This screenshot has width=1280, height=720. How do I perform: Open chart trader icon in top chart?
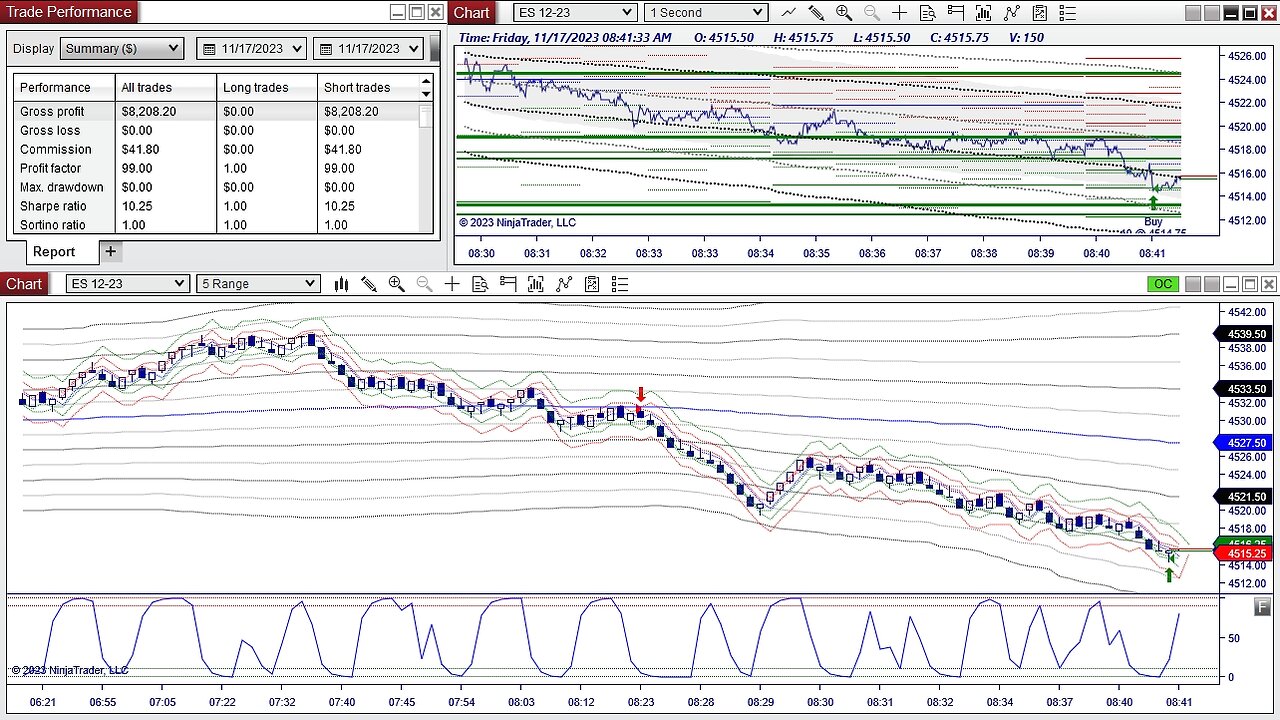coord(955,13)
